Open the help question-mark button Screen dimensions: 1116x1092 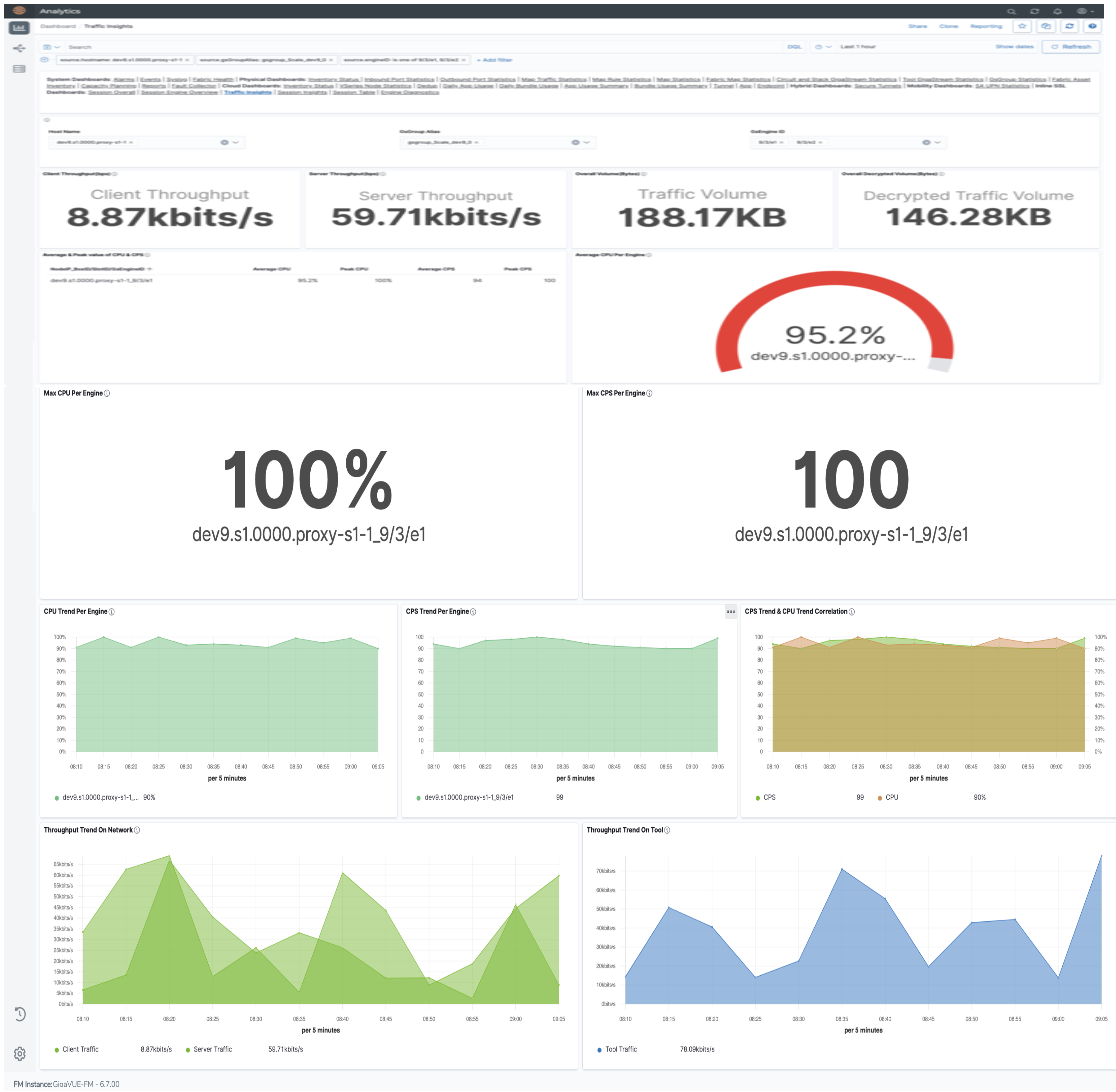[x=1092, y=26]
